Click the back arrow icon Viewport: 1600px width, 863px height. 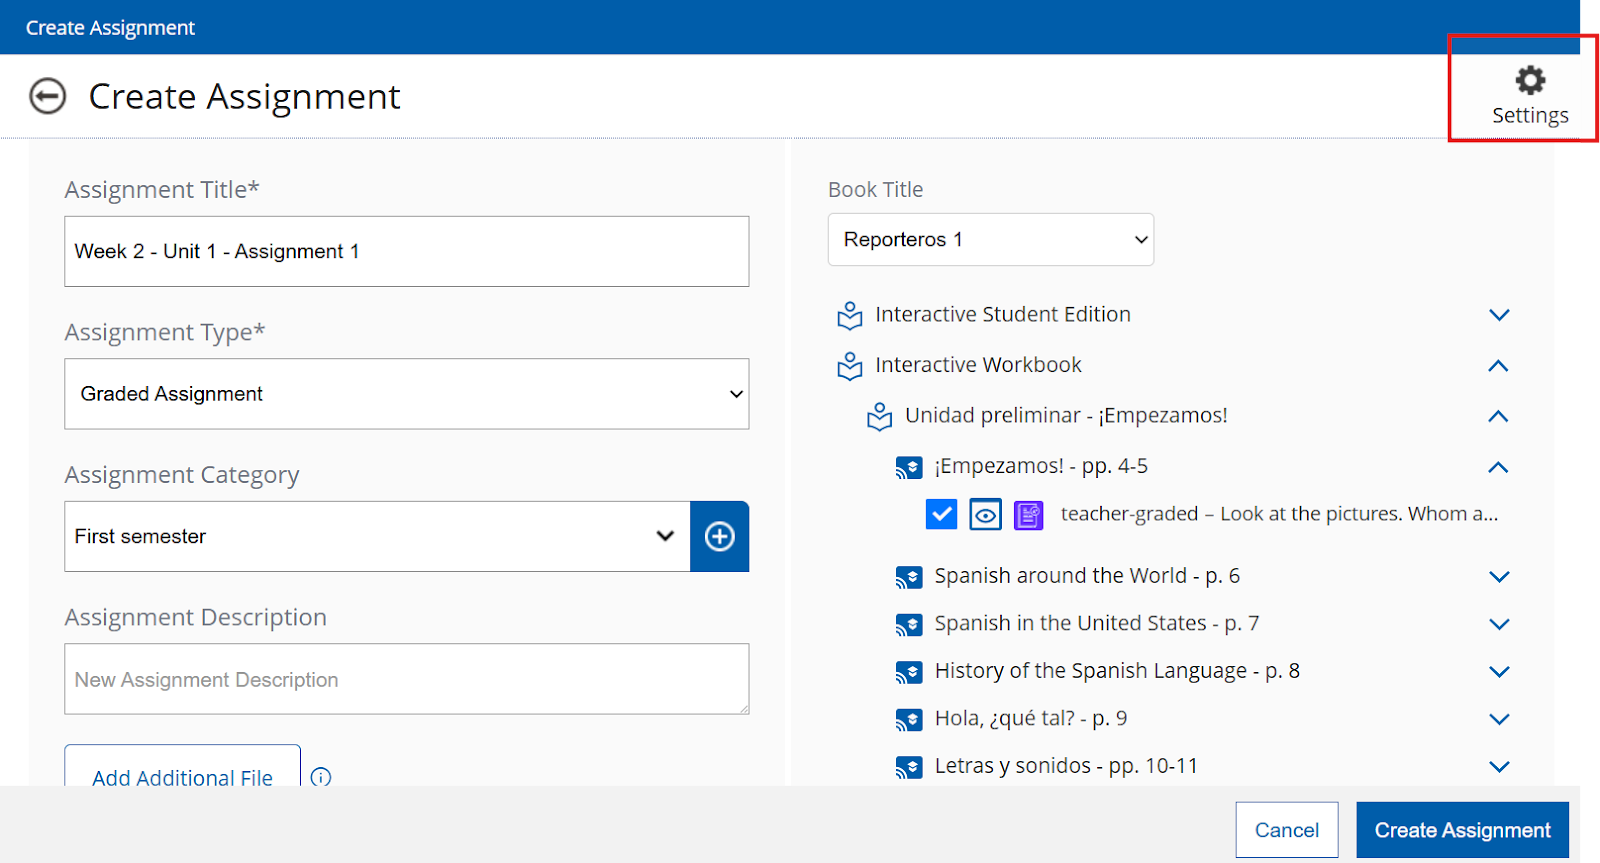click(47, 97)
